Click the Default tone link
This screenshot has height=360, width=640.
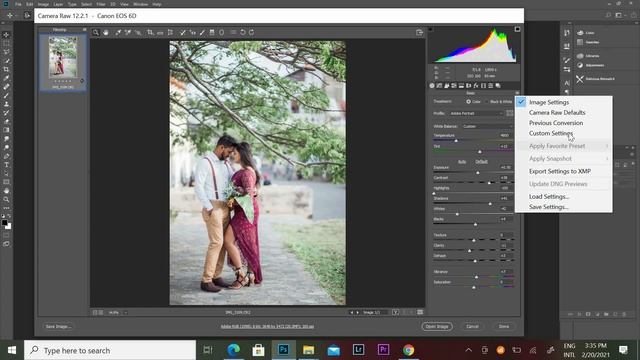pos(481,162)
